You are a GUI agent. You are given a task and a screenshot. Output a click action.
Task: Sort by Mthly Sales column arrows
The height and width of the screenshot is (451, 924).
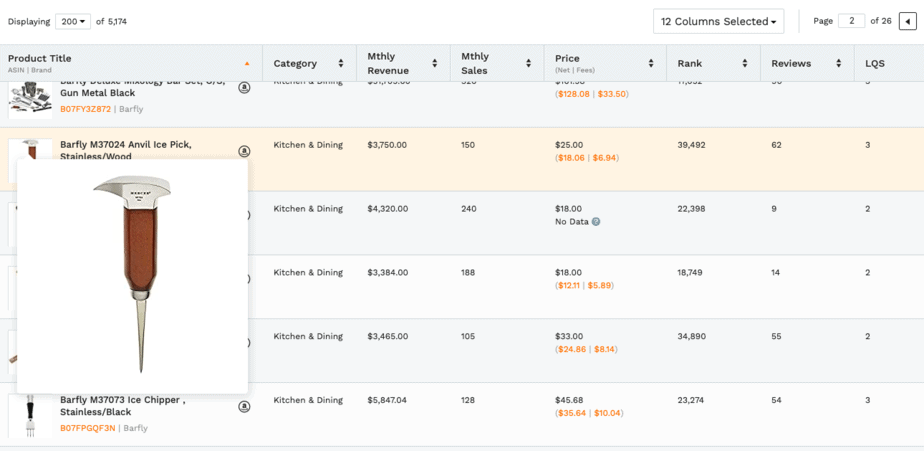[528, 64]
